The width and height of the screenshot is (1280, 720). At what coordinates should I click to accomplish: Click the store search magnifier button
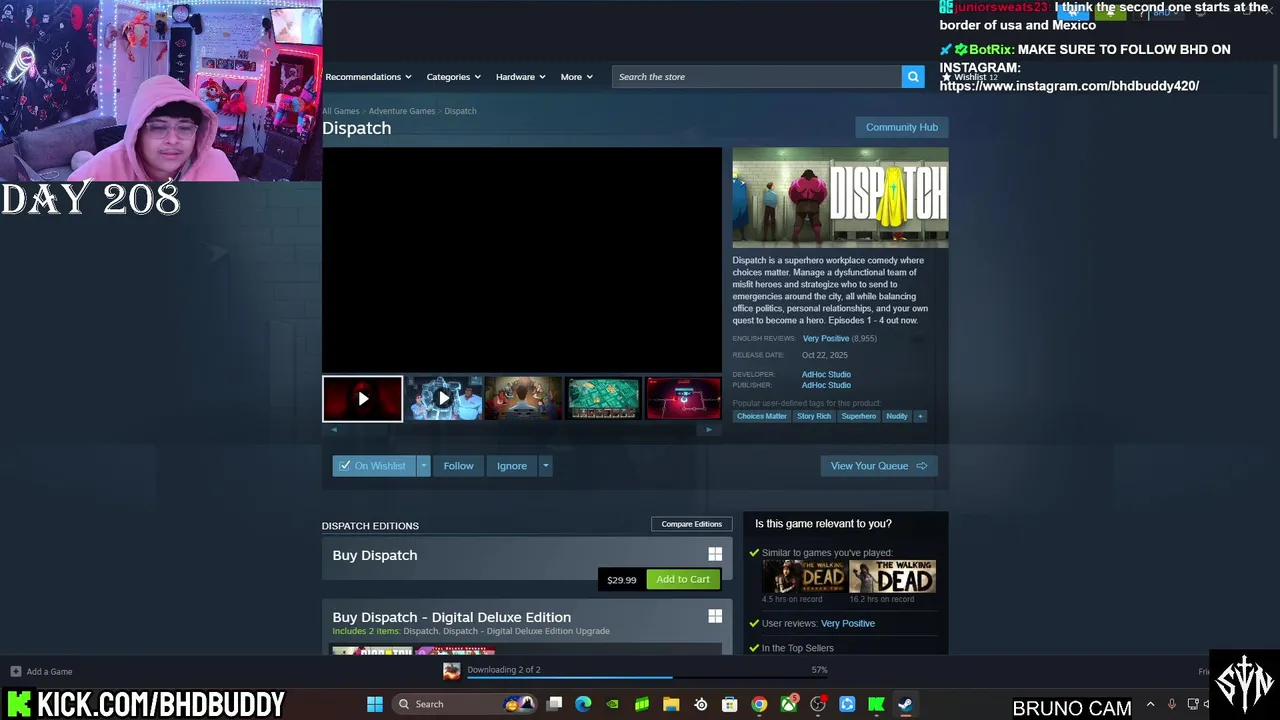tap(913, 77)
